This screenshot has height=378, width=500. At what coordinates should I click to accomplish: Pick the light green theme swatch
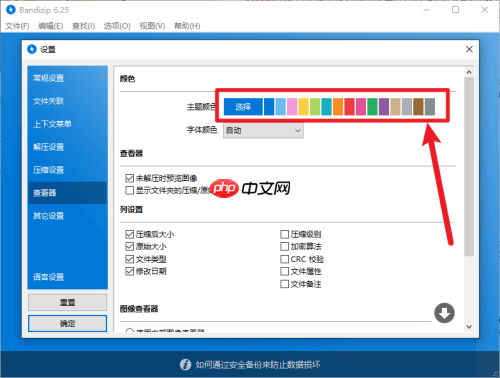(x=315, y=107)
